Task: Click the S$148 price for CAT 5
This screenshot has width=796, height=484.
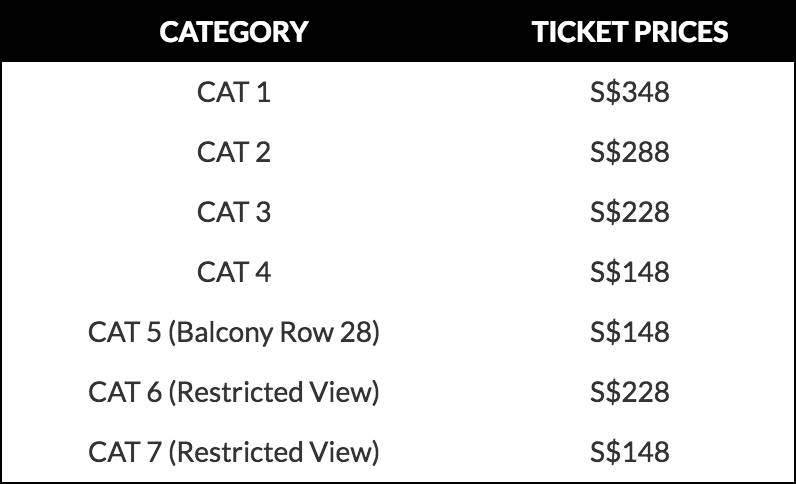Action: 629,332
